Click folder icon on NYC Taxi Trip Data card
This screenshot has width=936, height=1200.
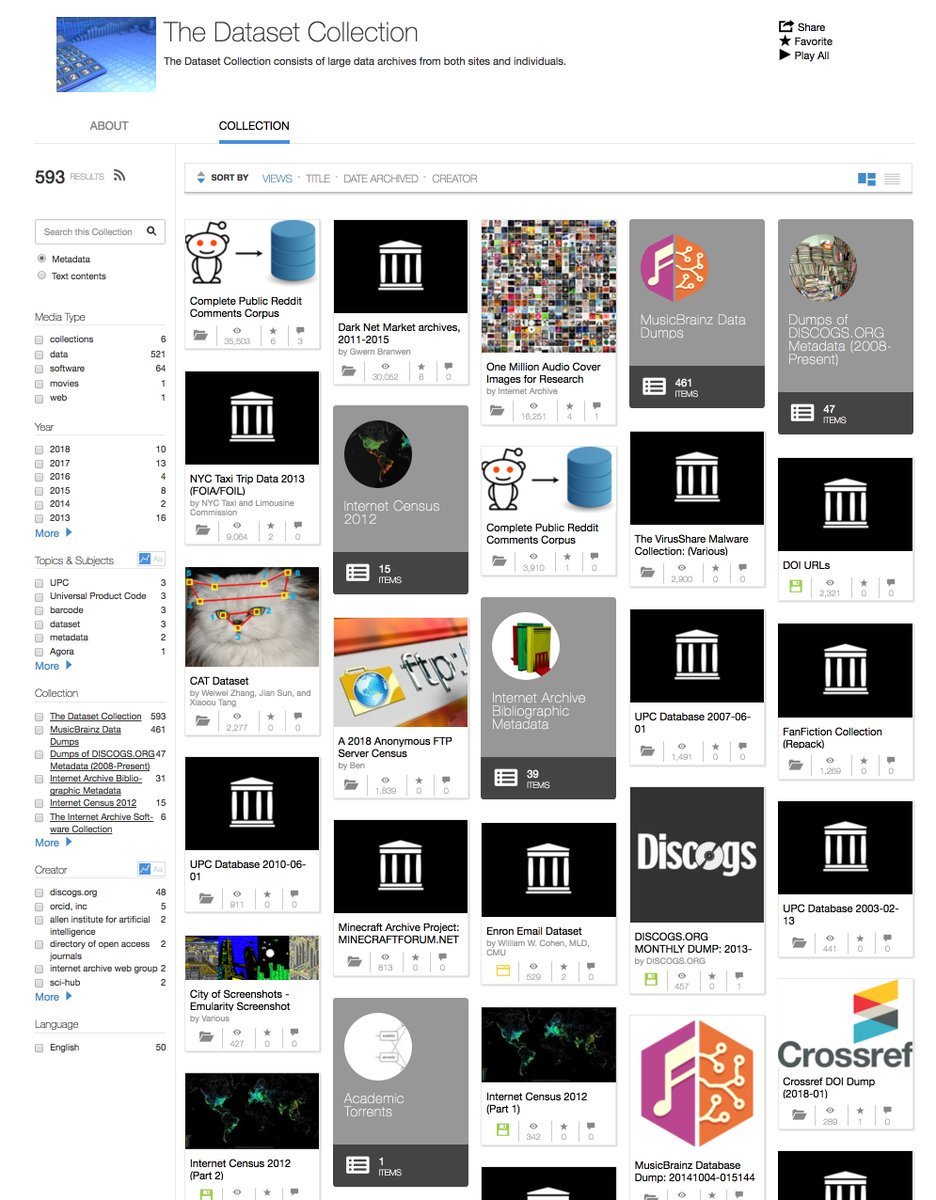pos(203,530)
